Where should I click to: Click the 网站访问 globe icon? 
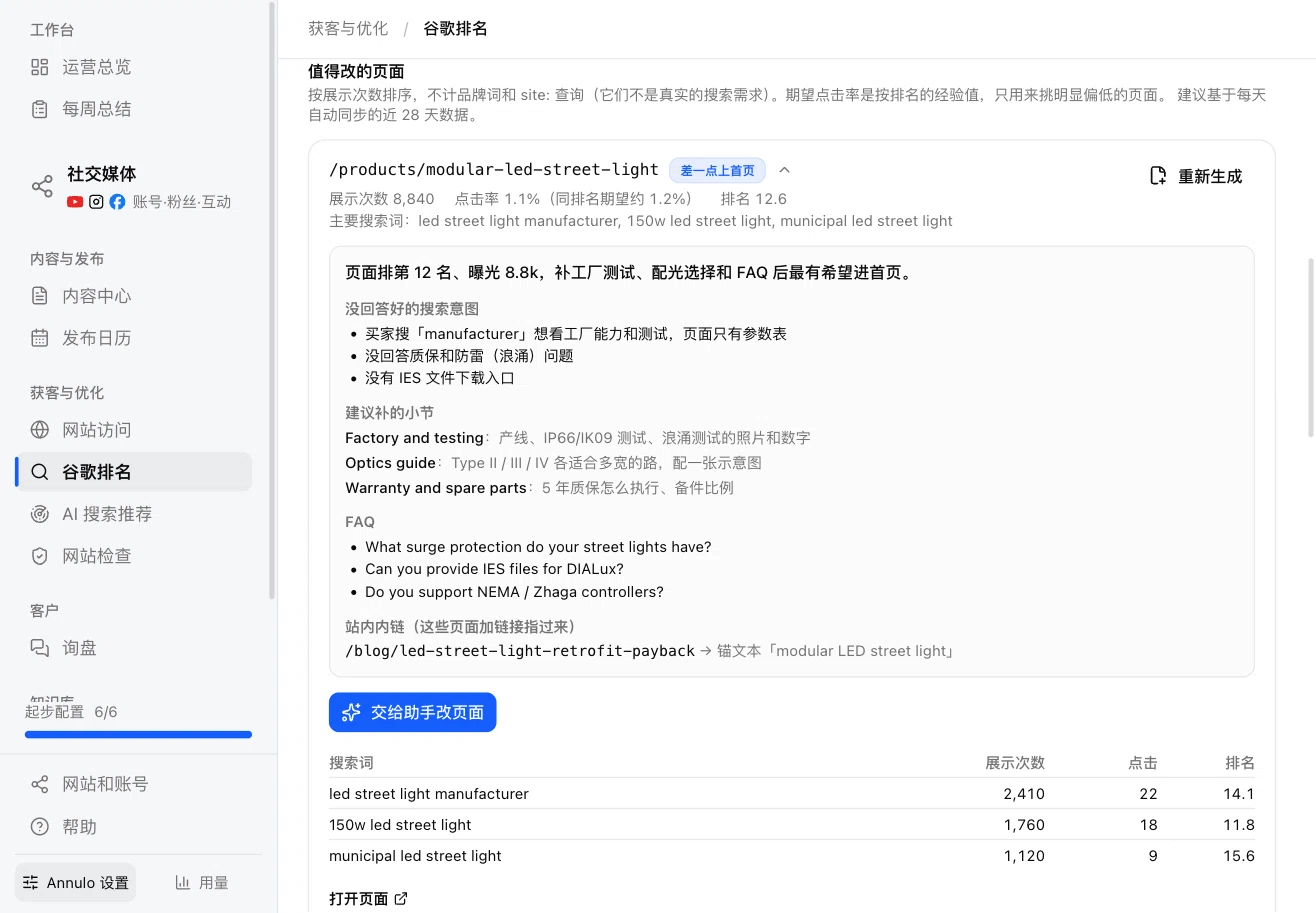coord(40,430)
